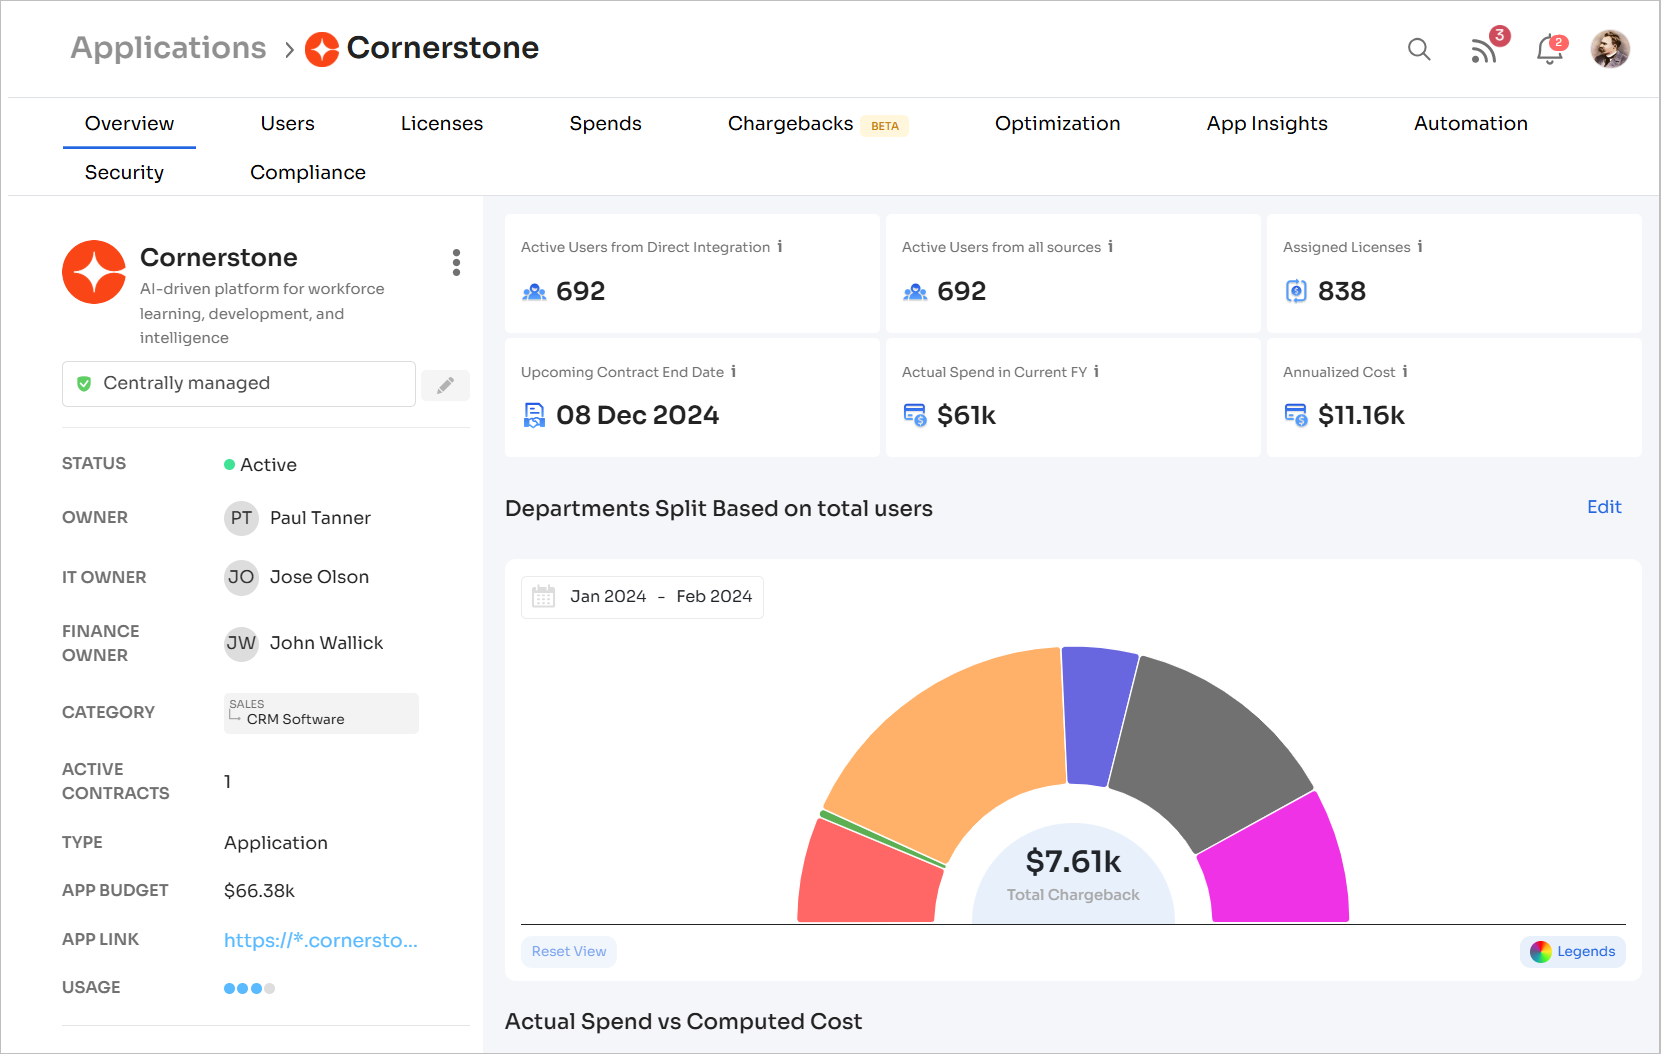Click info icon next to Annualized Cost
Screen dimensions: 1661x1054
coord(1405,372)
